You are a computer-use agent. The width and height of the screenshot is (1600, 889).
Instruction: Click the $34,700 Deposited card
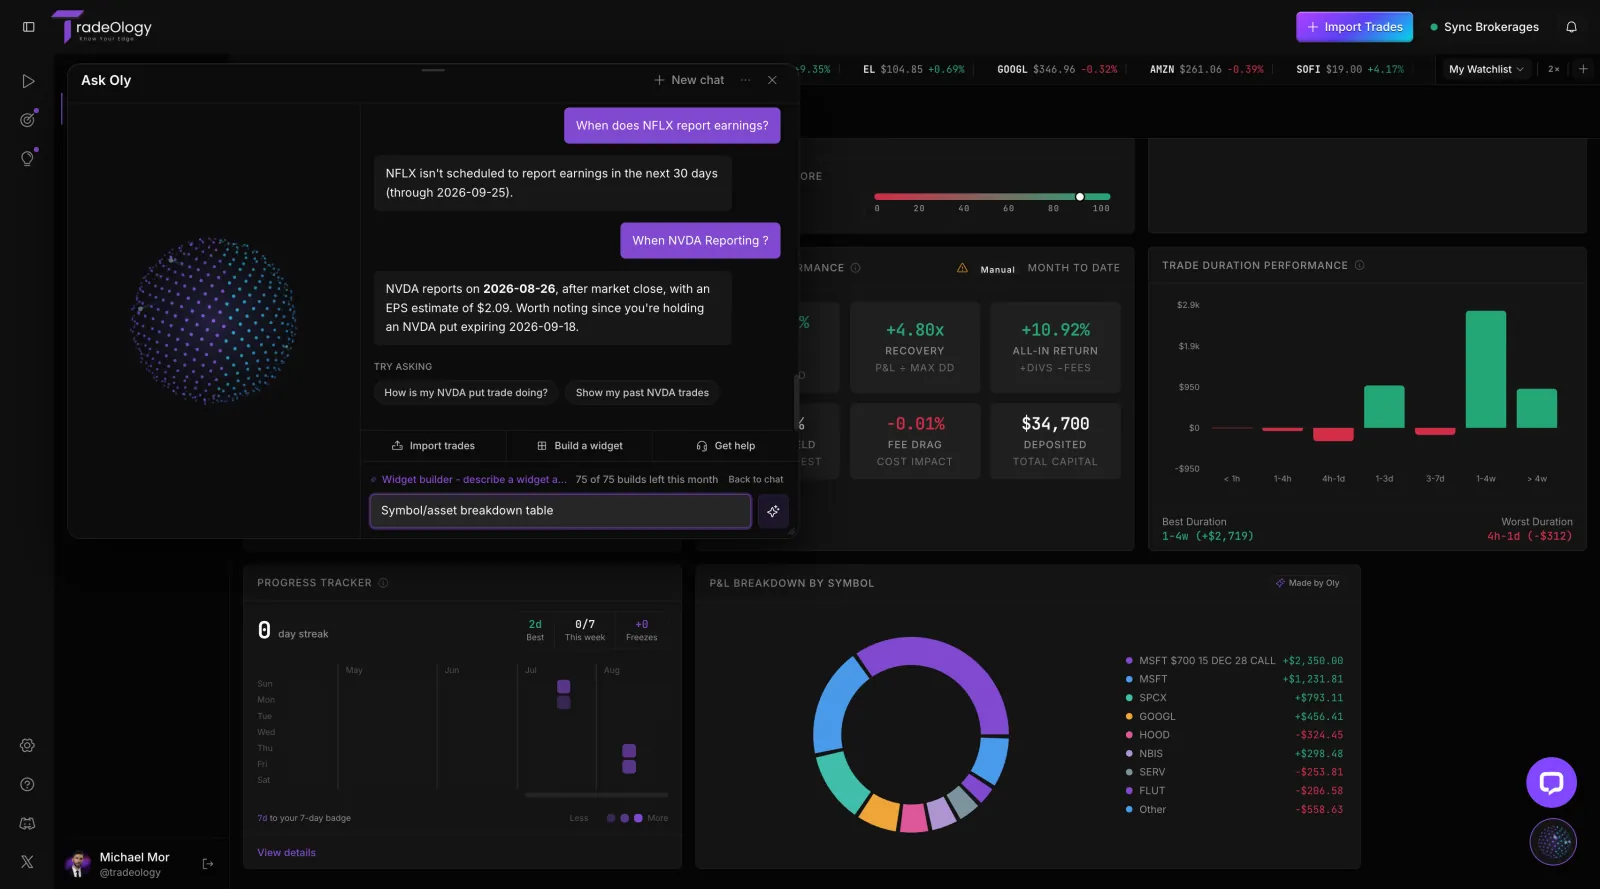point(1055,441)
